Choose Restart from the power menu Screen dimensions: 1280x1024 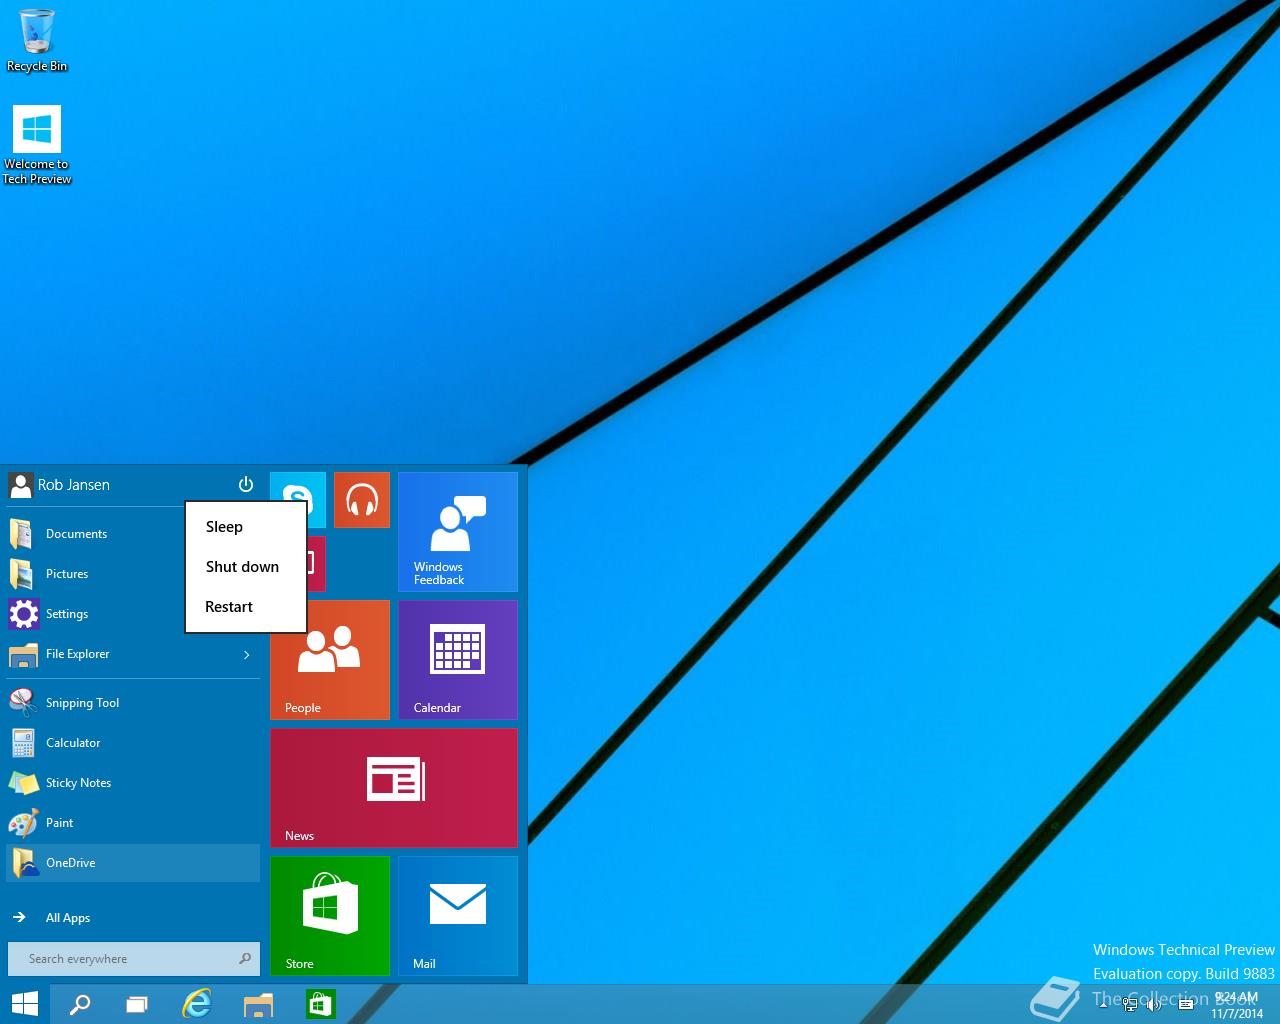click(x=246, y=607)
